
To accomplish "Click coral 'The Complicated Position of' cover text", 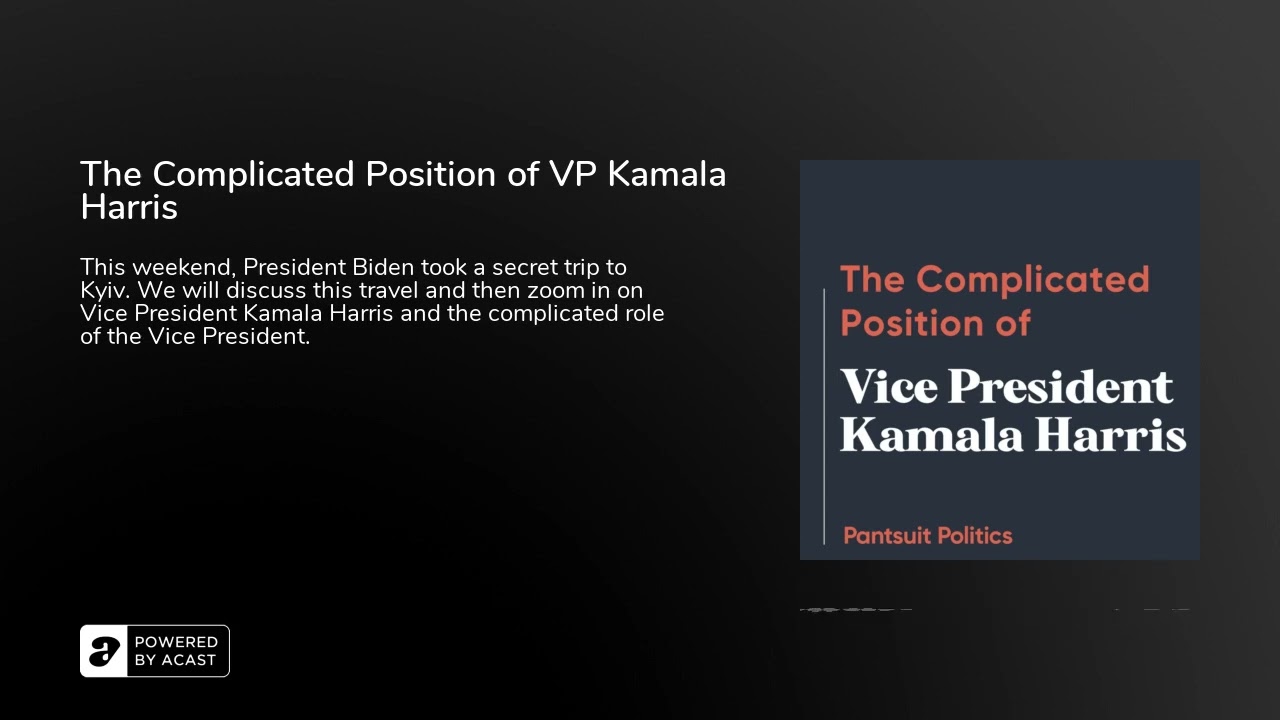I will (994, 301).
